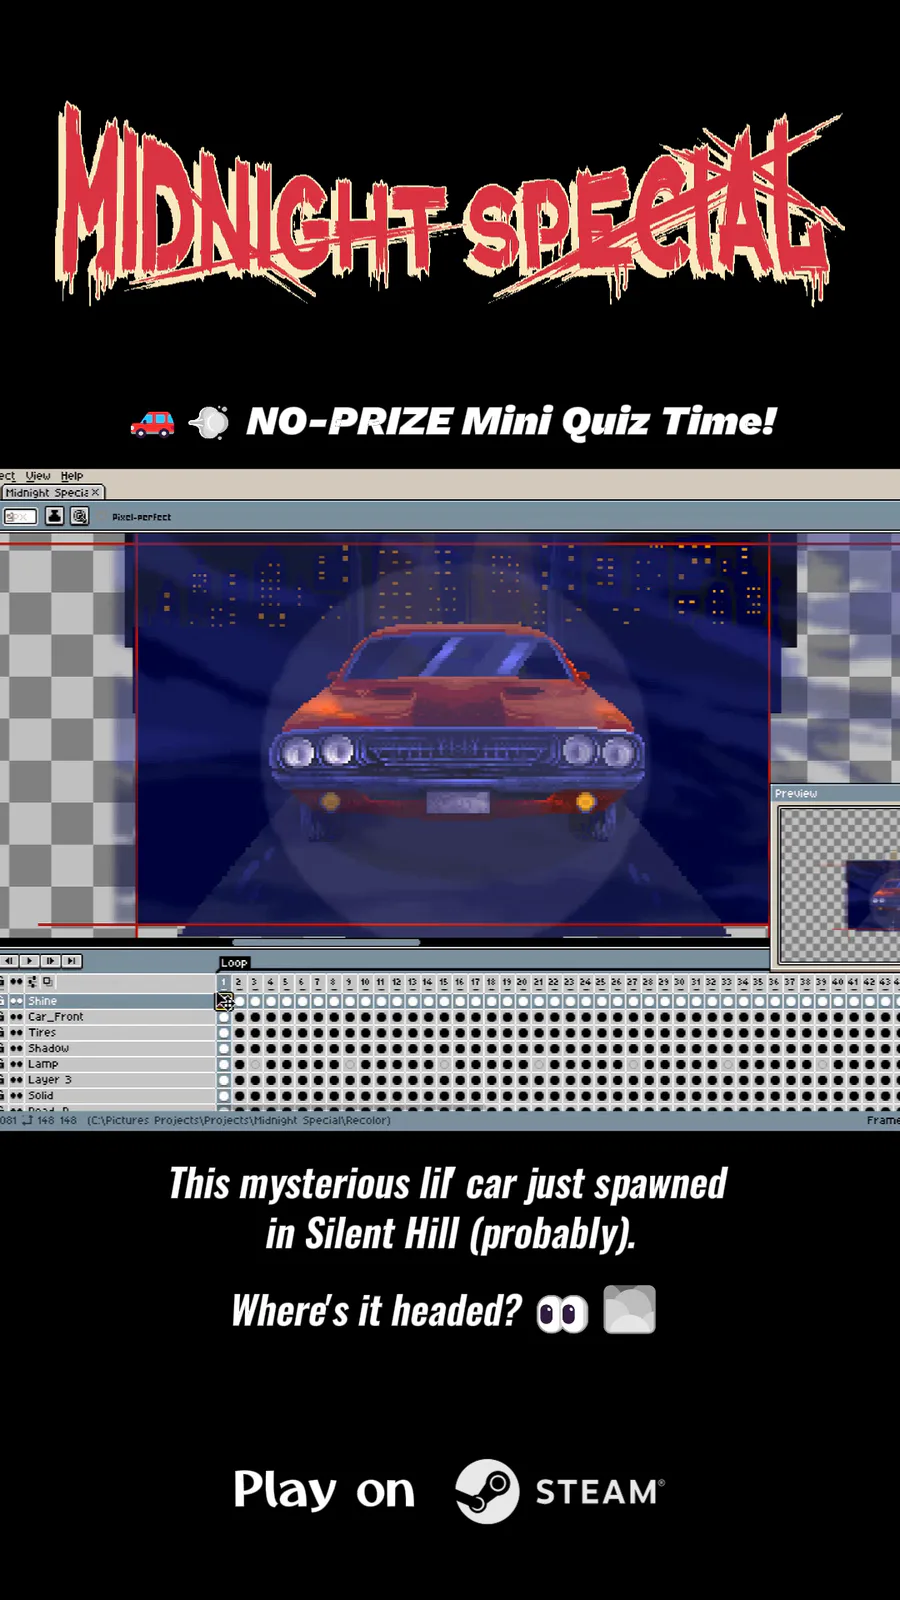Screen dimensions: 900x1600
Task: Click the ink options icon beside the brush
Action: pos(80,516)
